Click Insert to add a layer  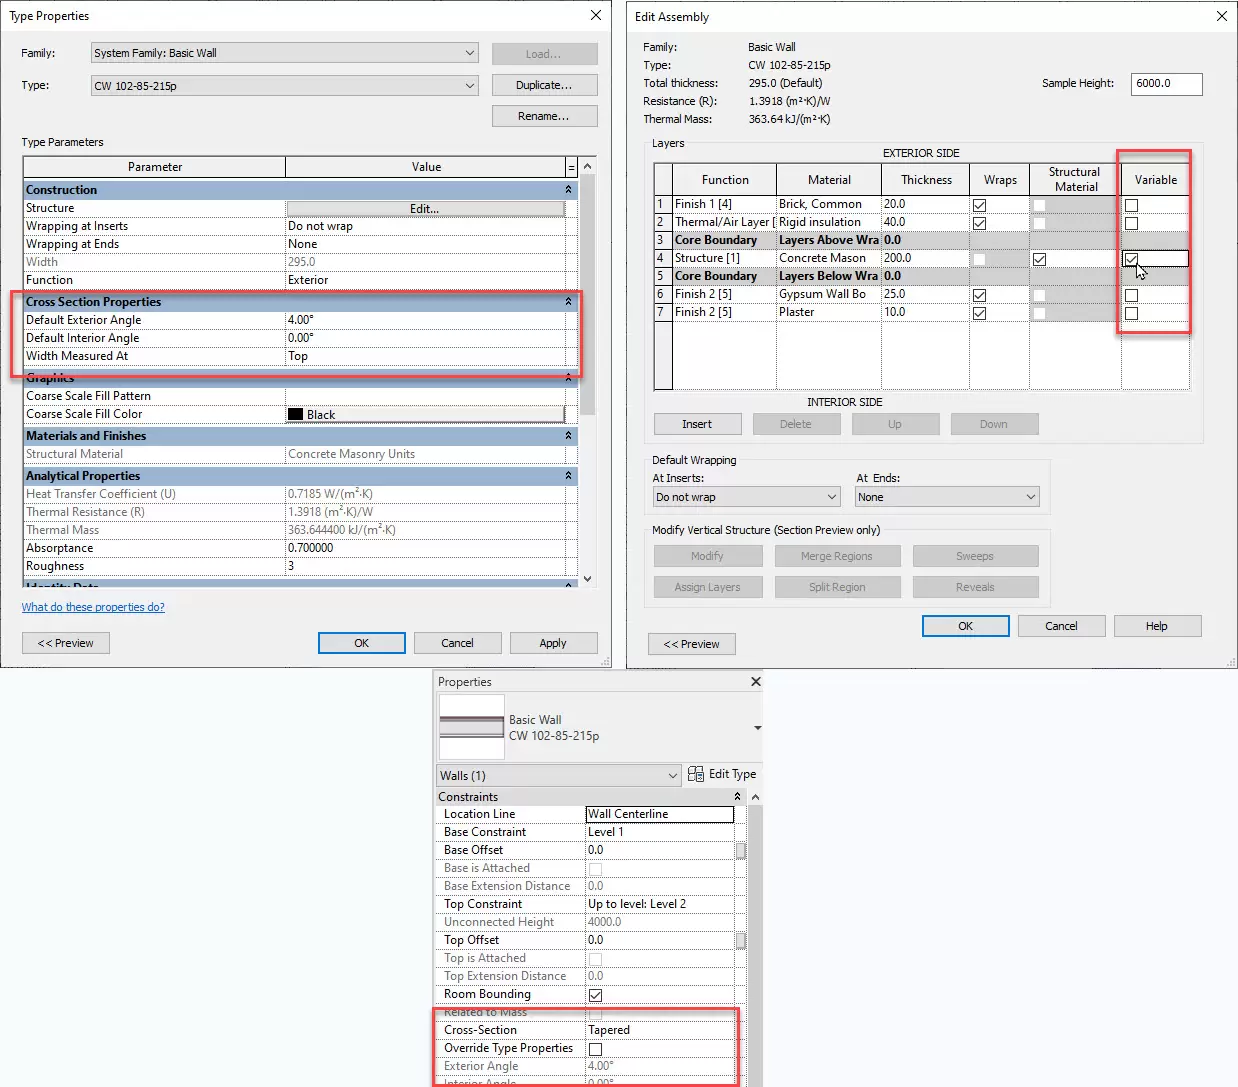coord(697,424)
